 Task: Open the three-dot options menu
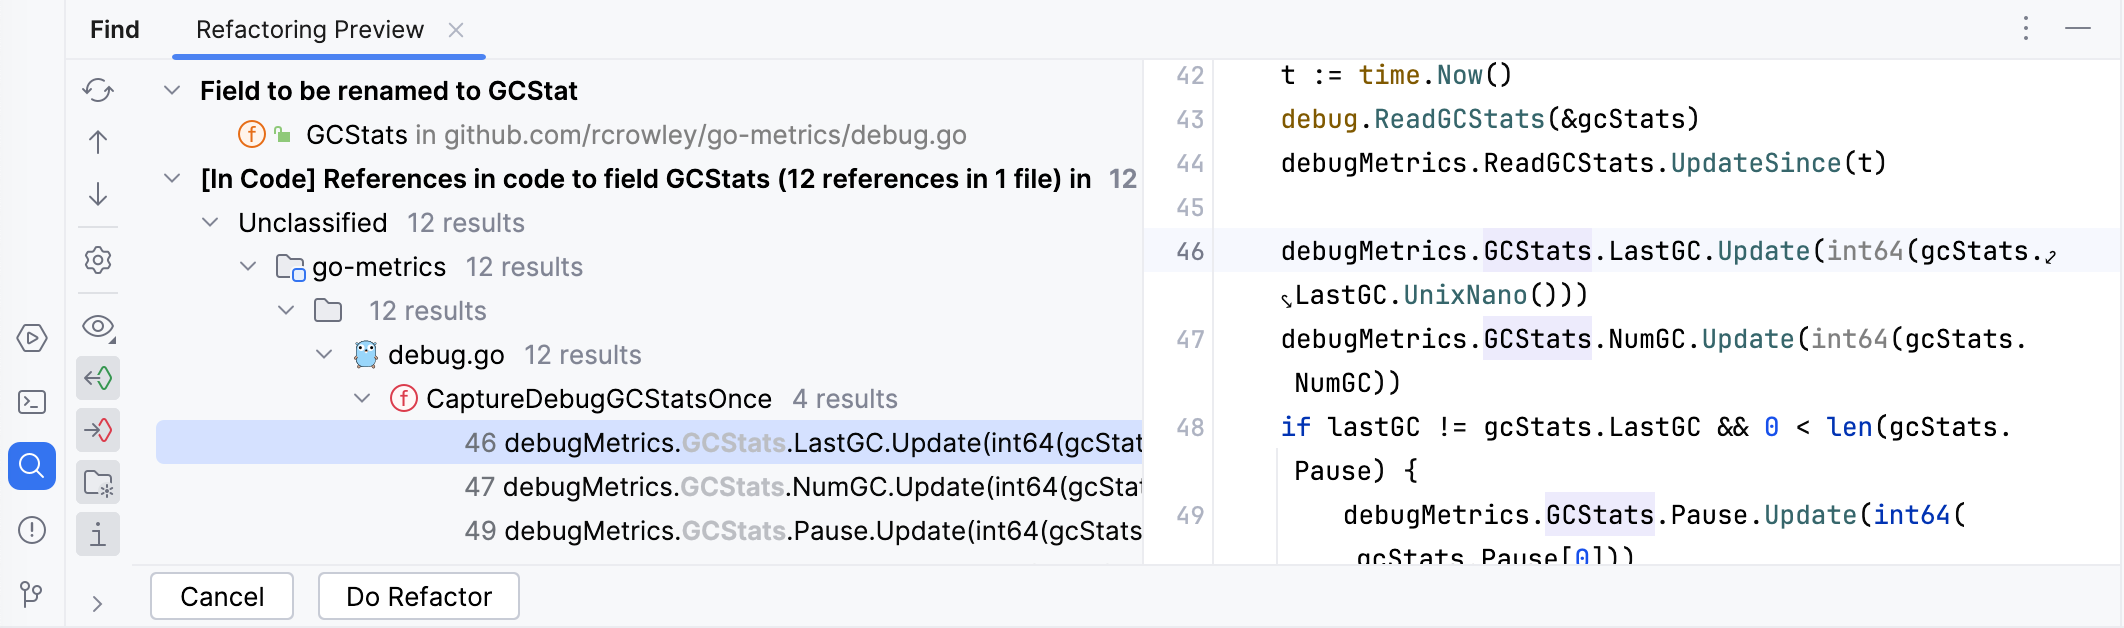coord(2026,28)
